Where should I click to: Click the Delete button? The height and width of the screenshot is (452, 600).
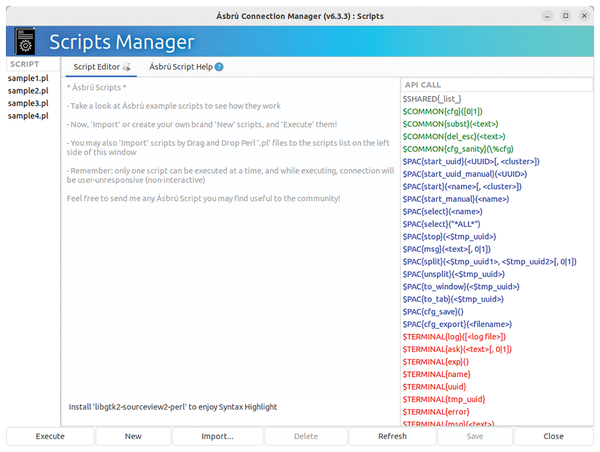tap(306, 436)
